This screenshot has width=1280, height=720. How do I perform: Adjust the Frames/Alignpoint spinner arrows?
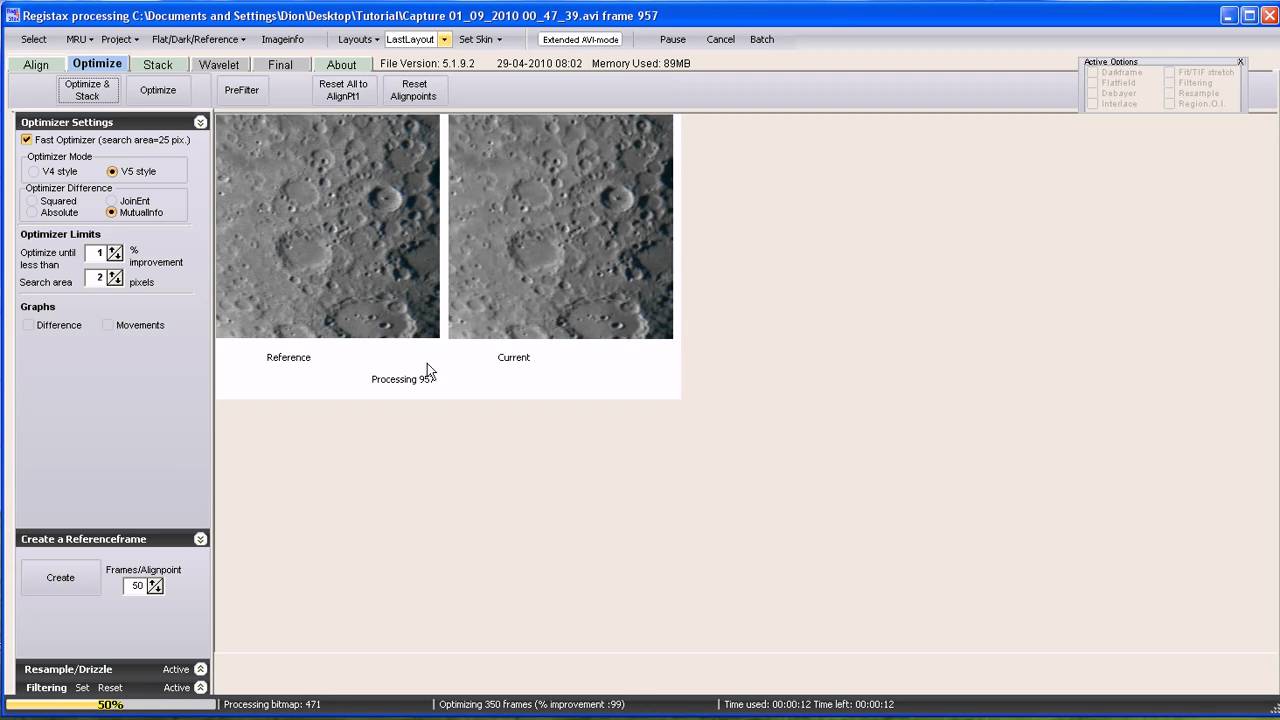155,586
